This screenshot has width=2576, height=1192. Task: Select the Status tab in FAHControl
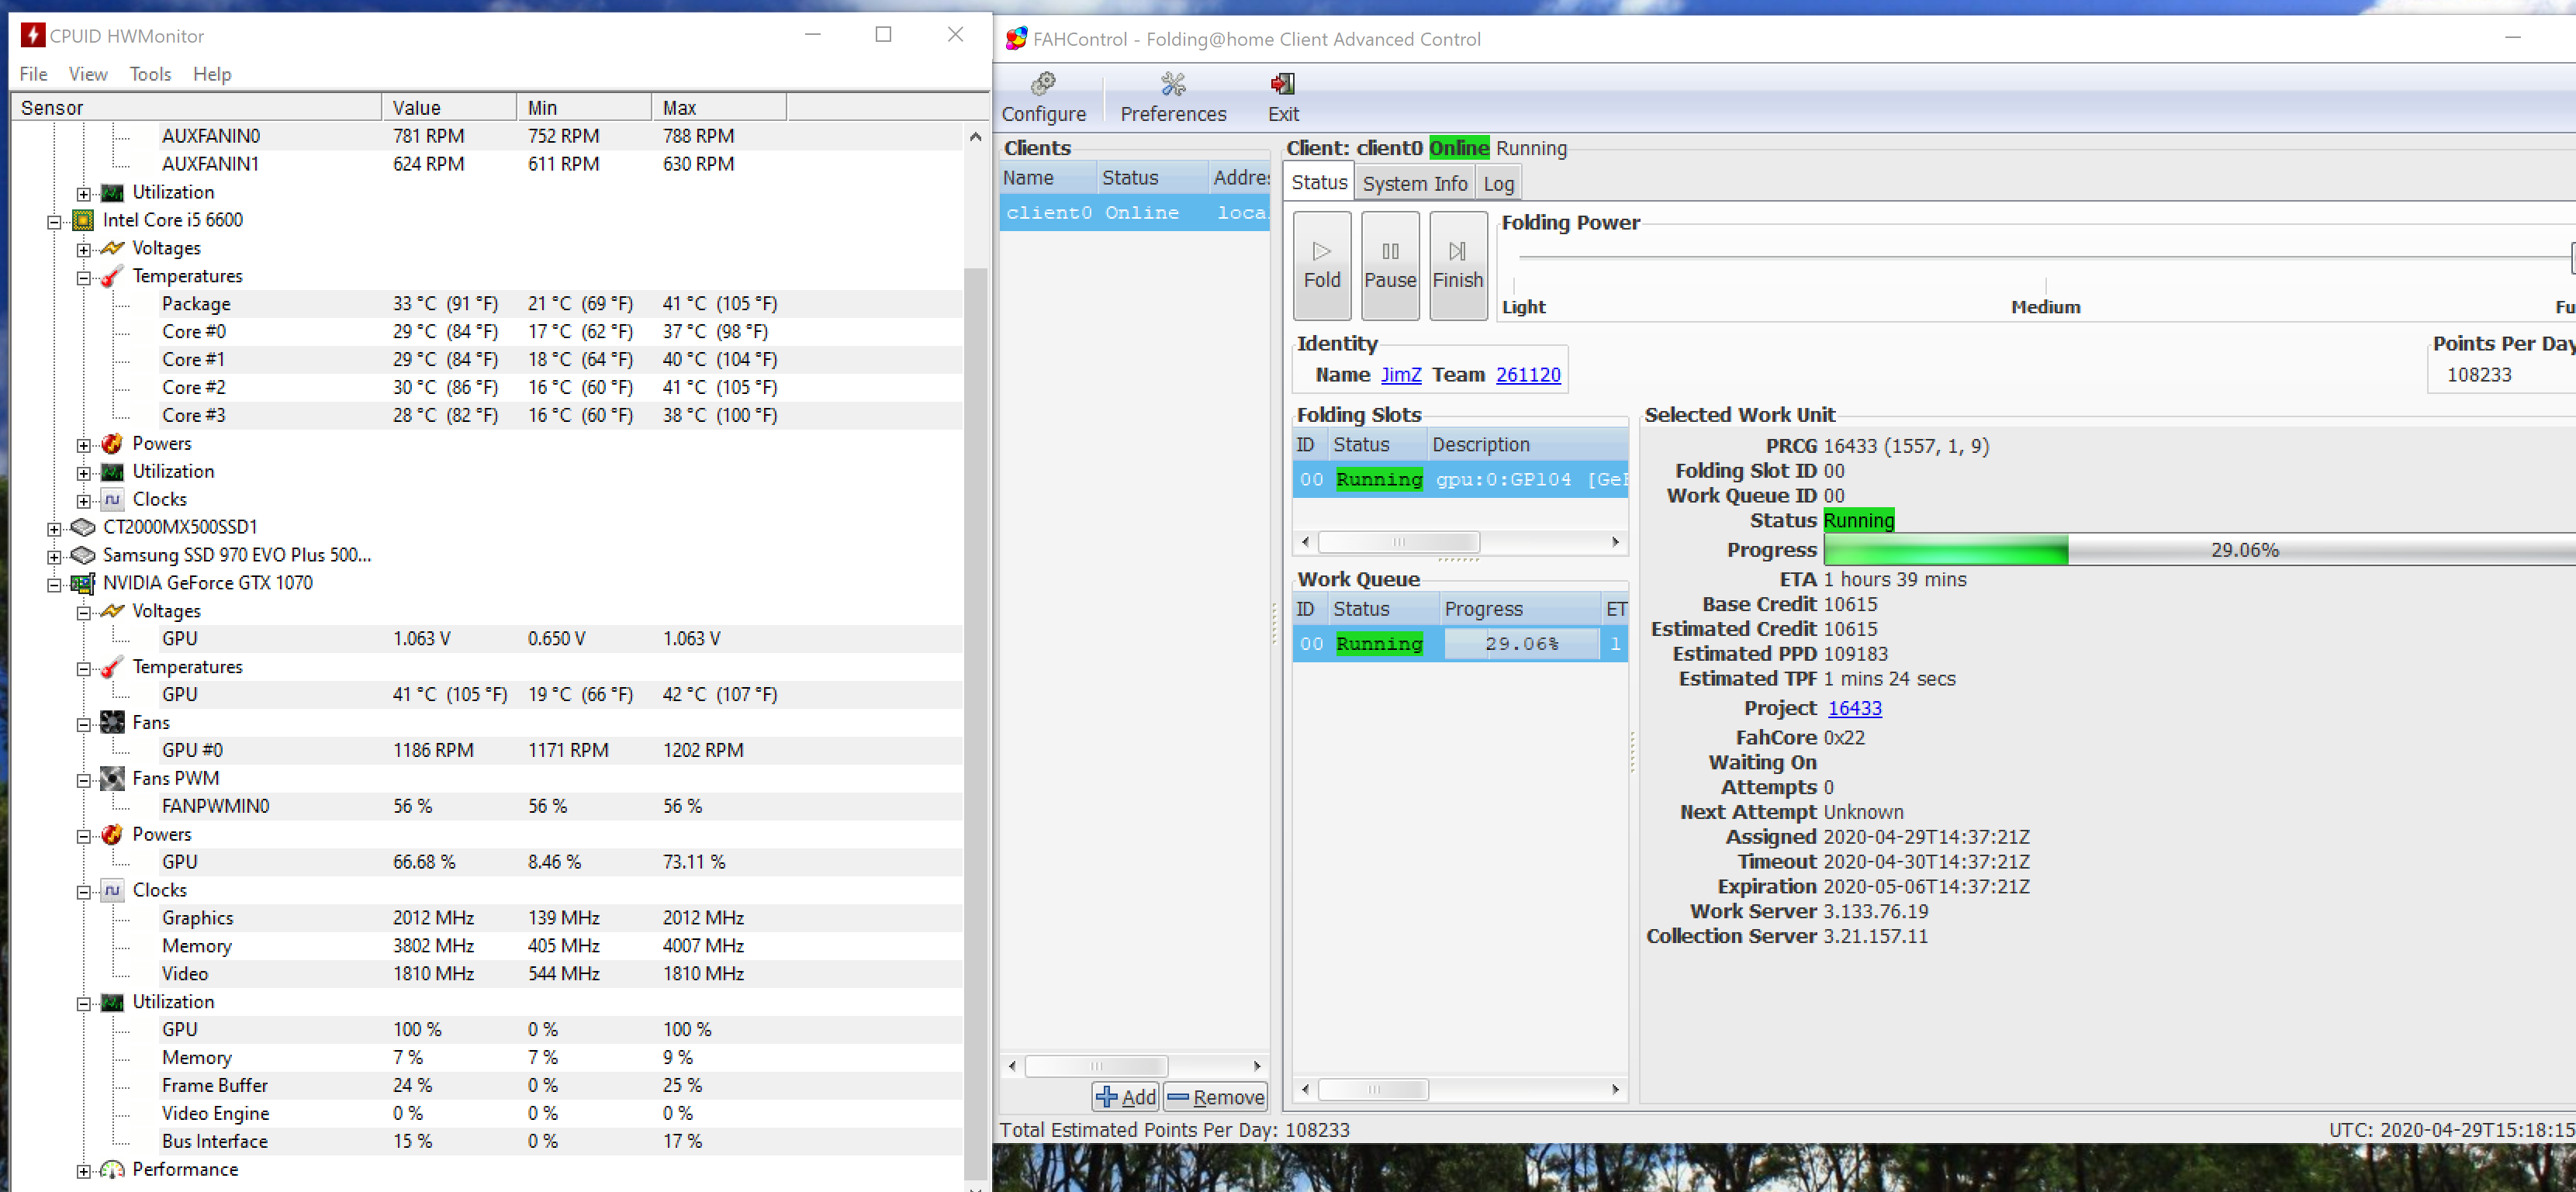click(x=1318, y=182)
